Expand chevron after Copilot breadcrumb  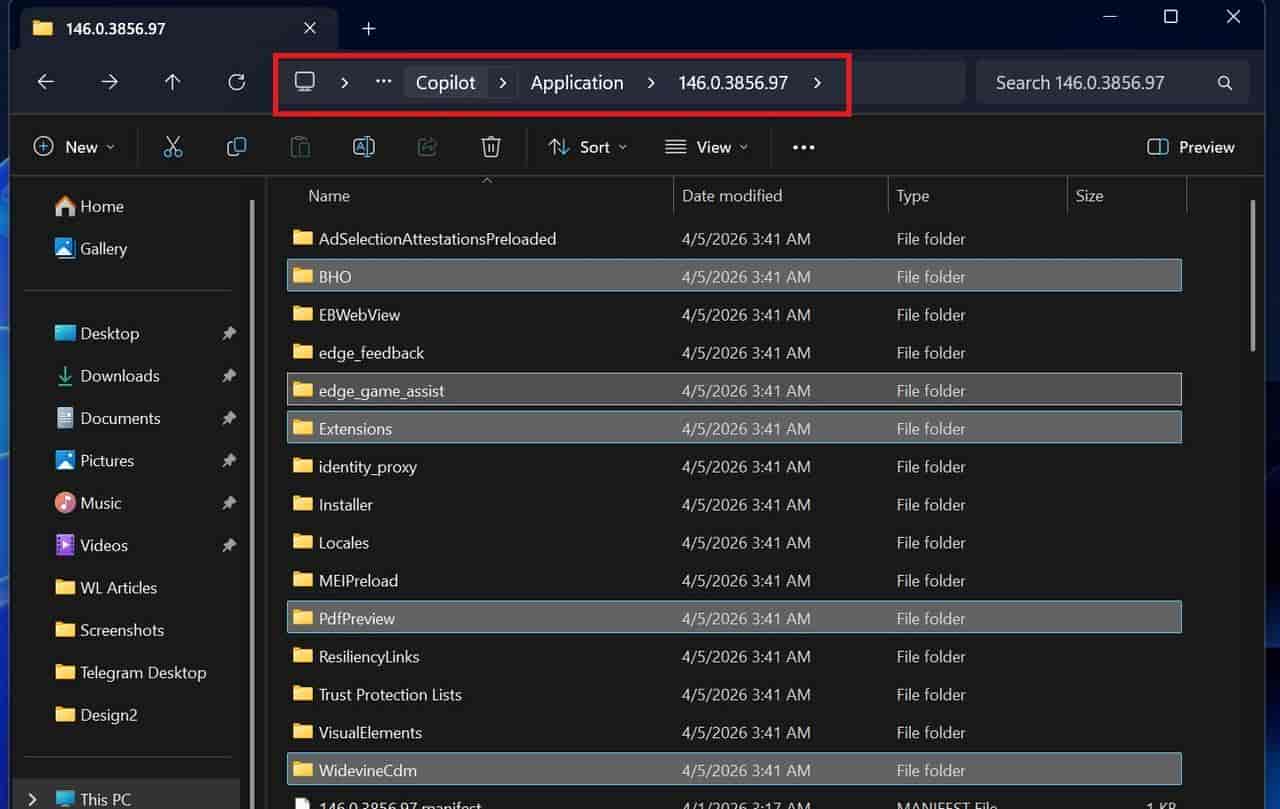(503, 83)
